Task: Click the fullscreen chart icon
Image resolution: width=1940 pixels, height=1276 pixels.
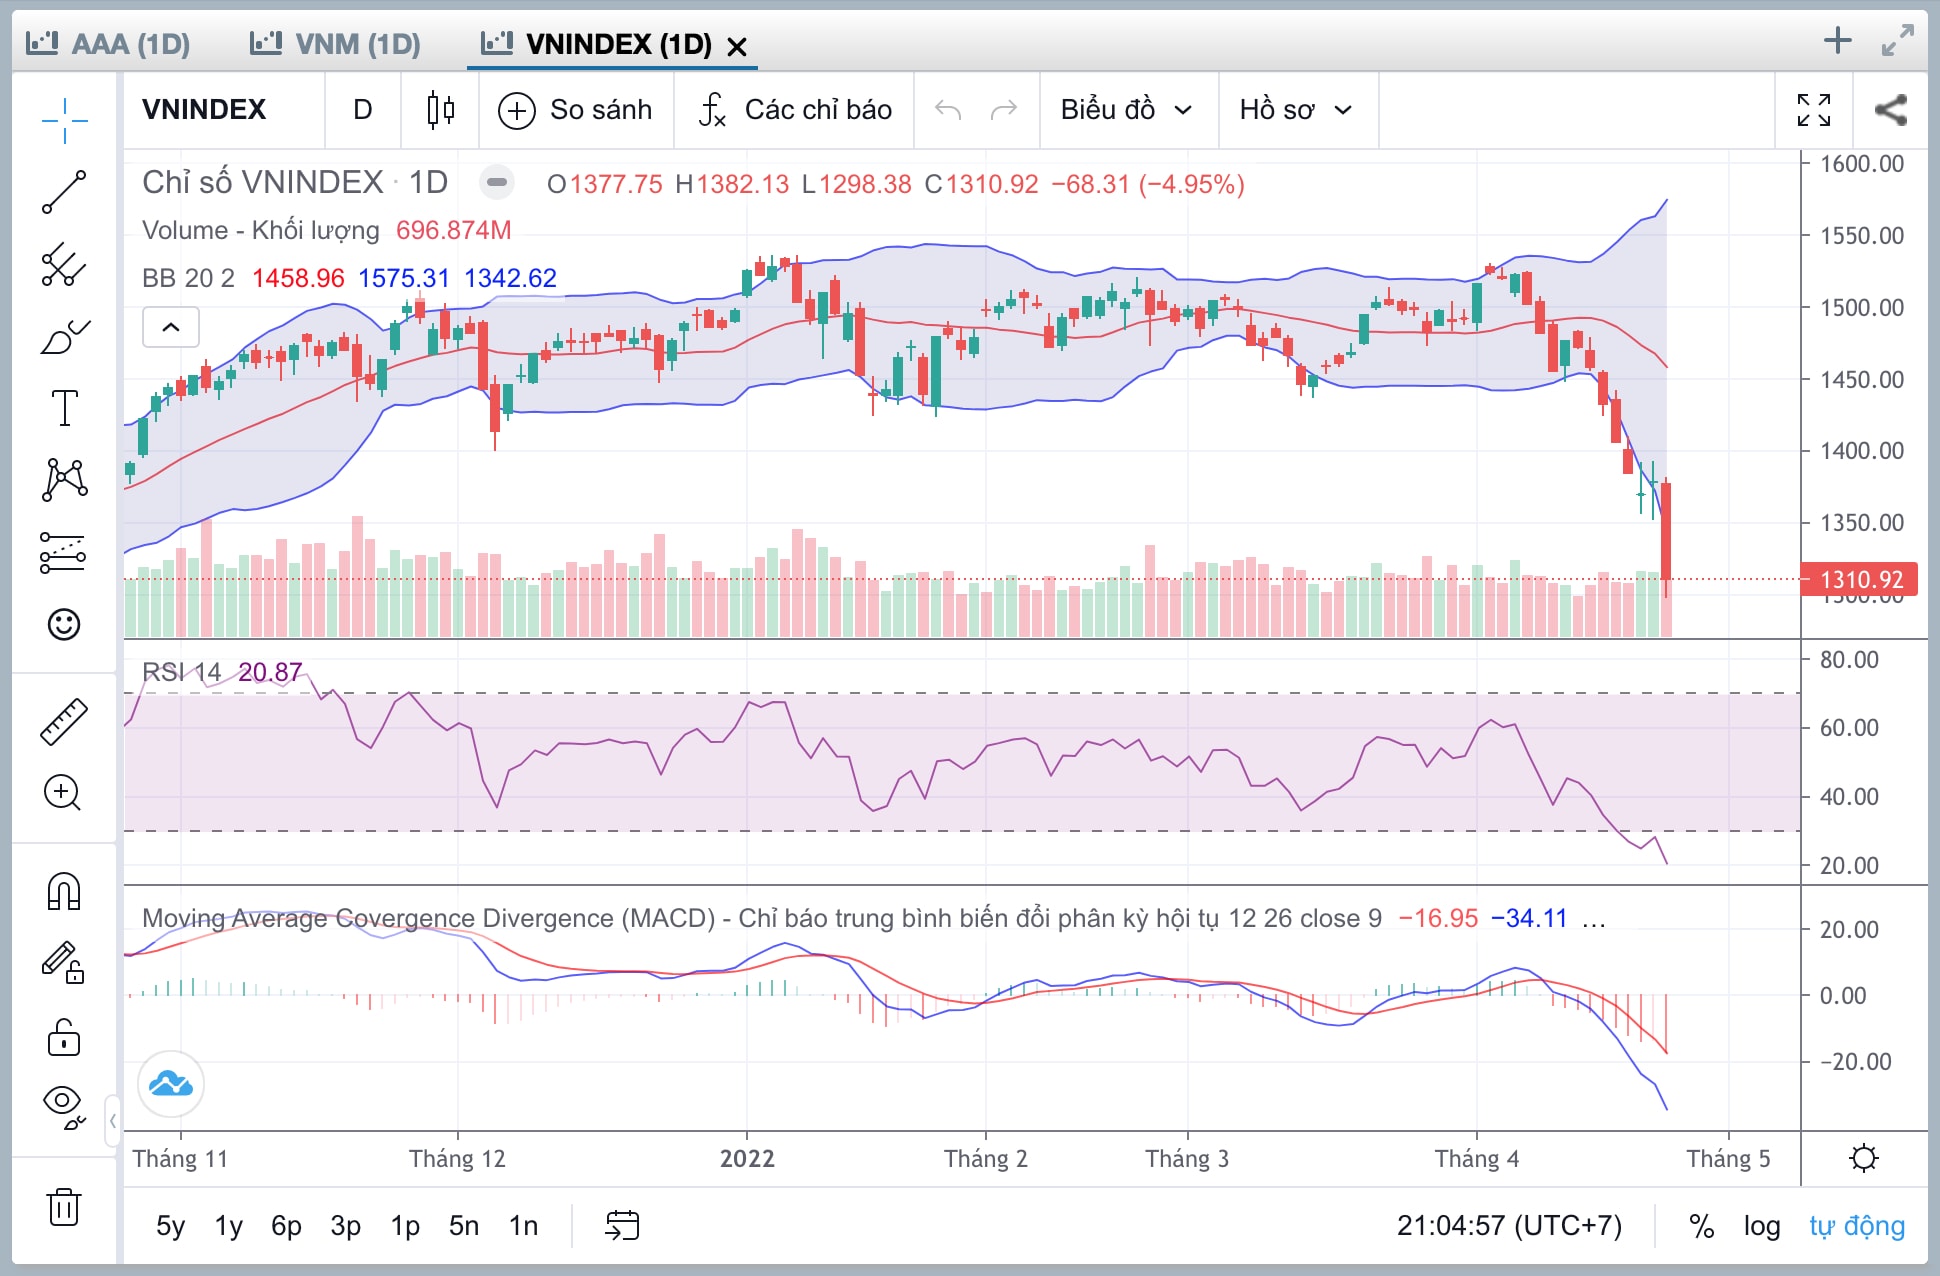Action: coord(1814,110)
